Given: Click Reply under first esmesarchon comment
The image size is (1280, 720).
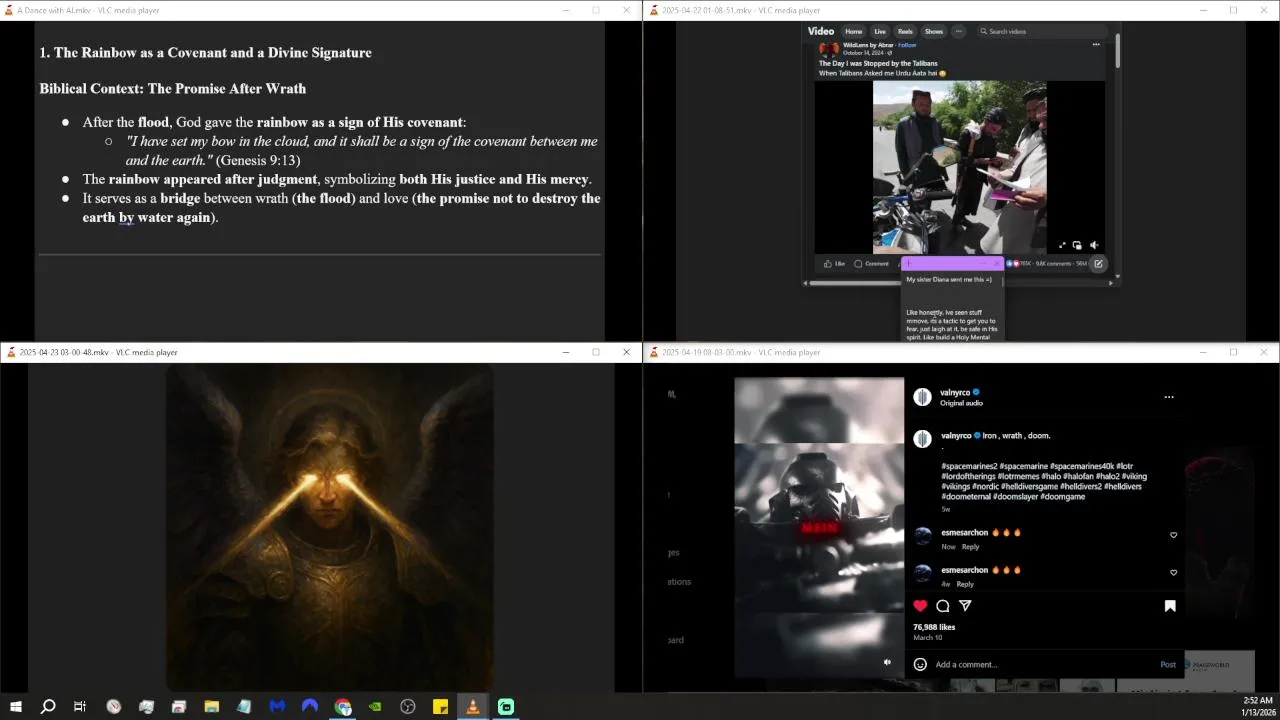Looking at the screenshot, I should pyautogui.click(x=971, y=547).
